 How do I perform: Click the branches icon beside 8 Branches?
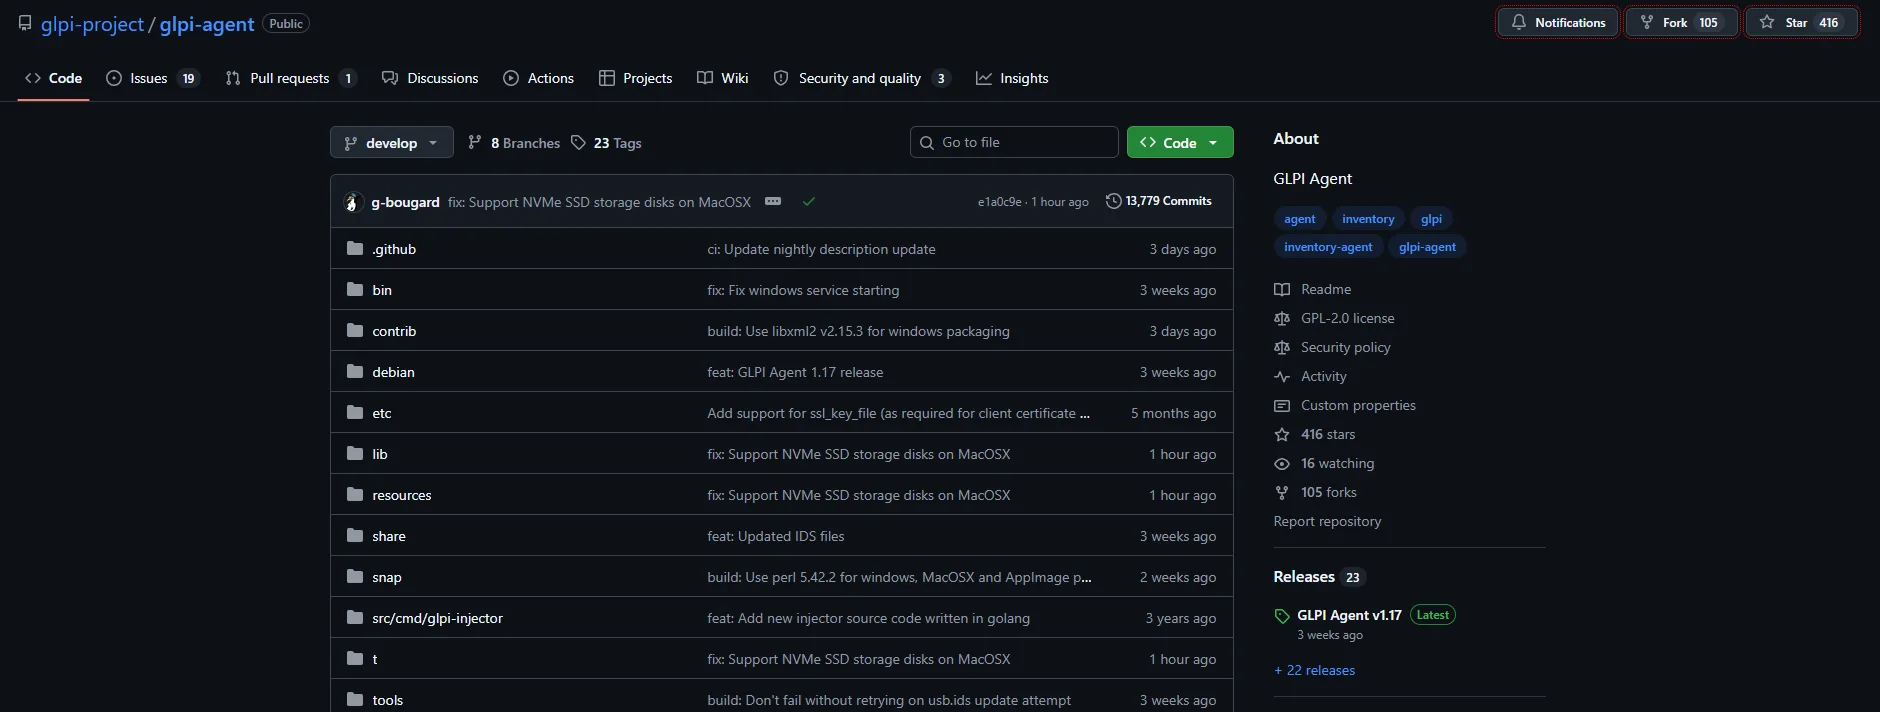pyautogui.click(x=475, y=143)
